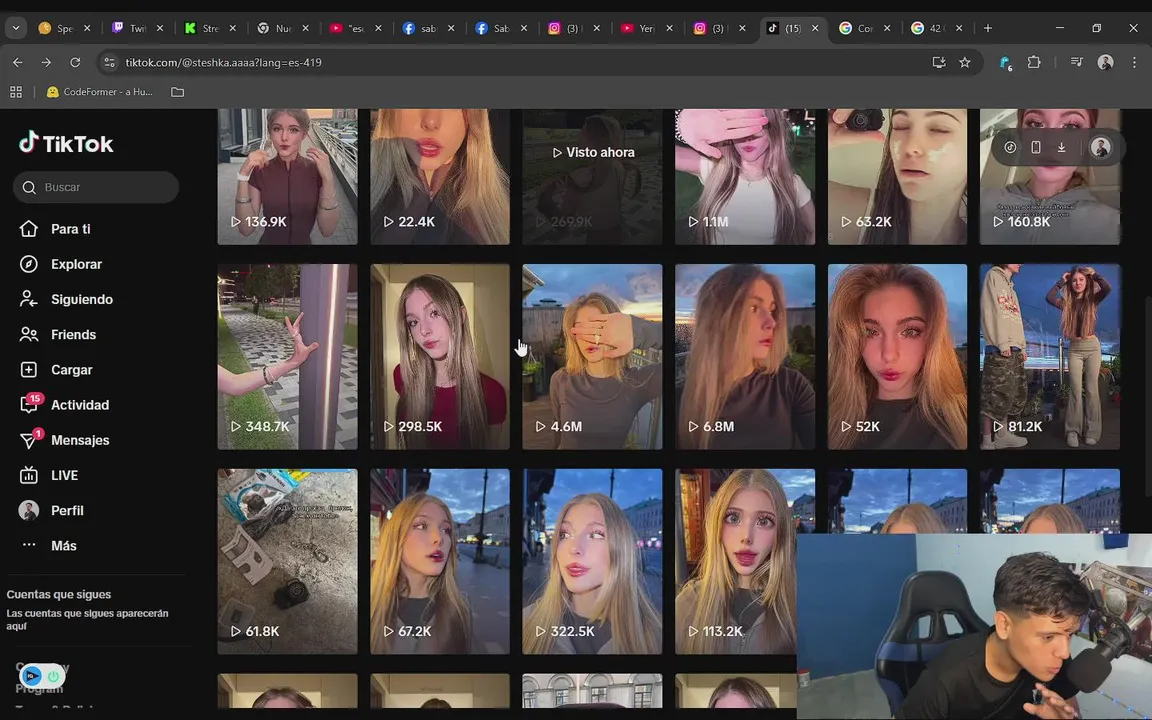Open the video with 322.5K views

click(x=592, y=561)
